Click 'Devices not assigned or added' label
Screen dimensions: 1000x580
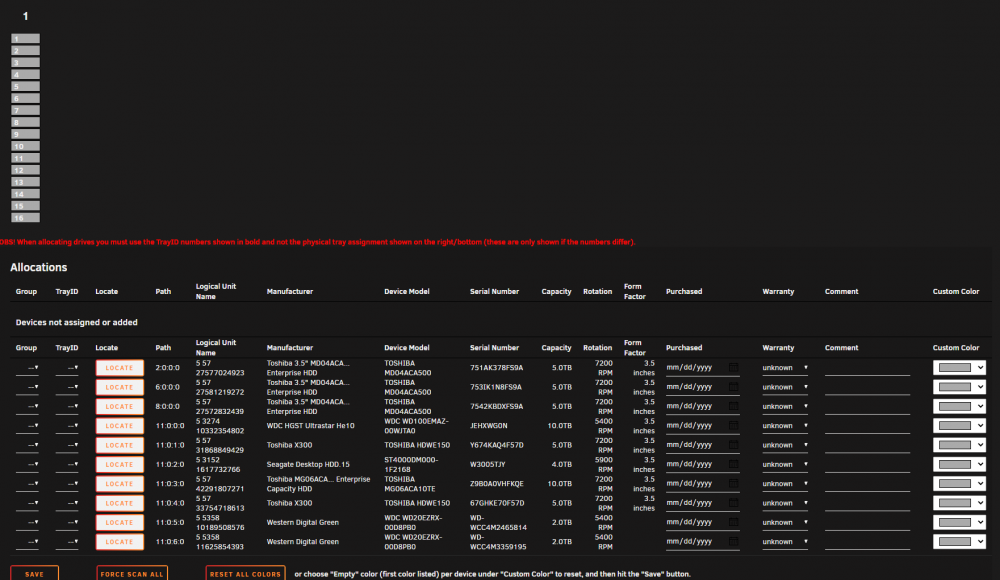coord(77,322)
